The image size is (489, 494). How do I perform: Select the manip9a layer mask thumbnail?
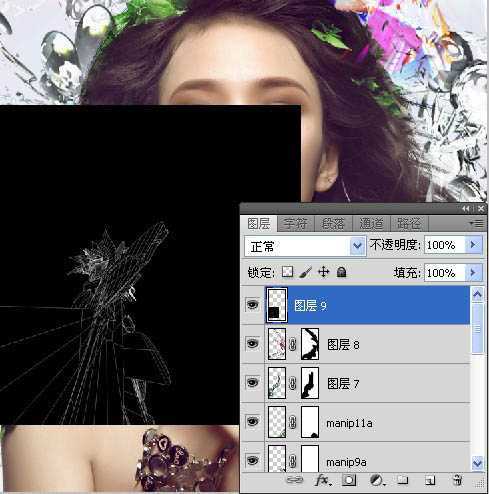point(310,458)
